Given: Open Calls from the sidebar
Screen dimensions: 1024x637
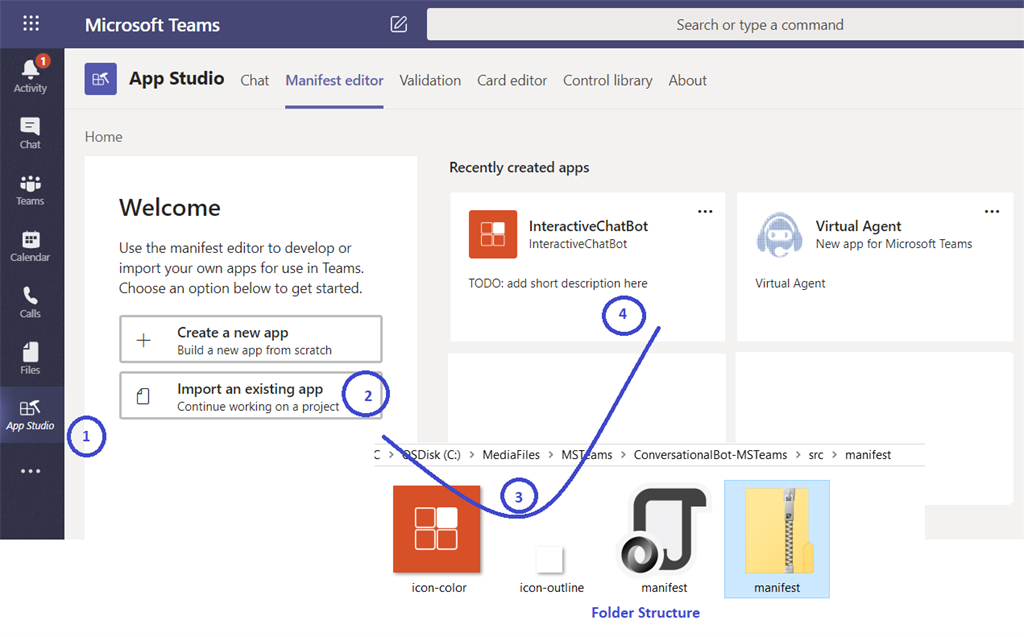Looking at the screenshot, I should 31,302.
